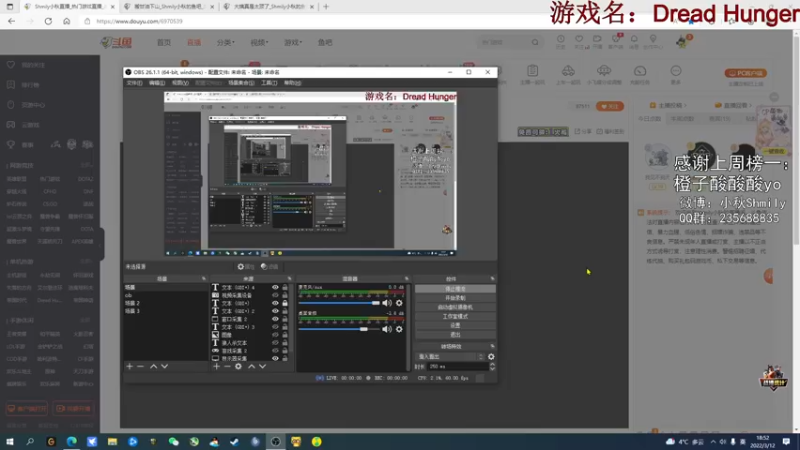
Task: Undock the sources panel via its header icon
Action: click(289, 279)
